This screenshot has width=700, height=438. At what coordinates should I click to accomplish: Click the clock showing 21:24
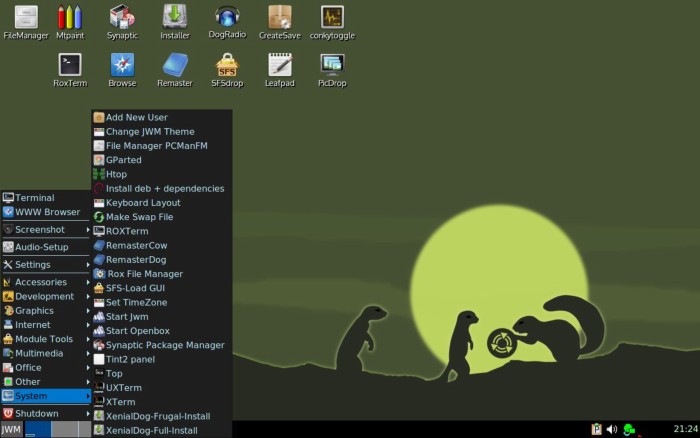point(685,429)
